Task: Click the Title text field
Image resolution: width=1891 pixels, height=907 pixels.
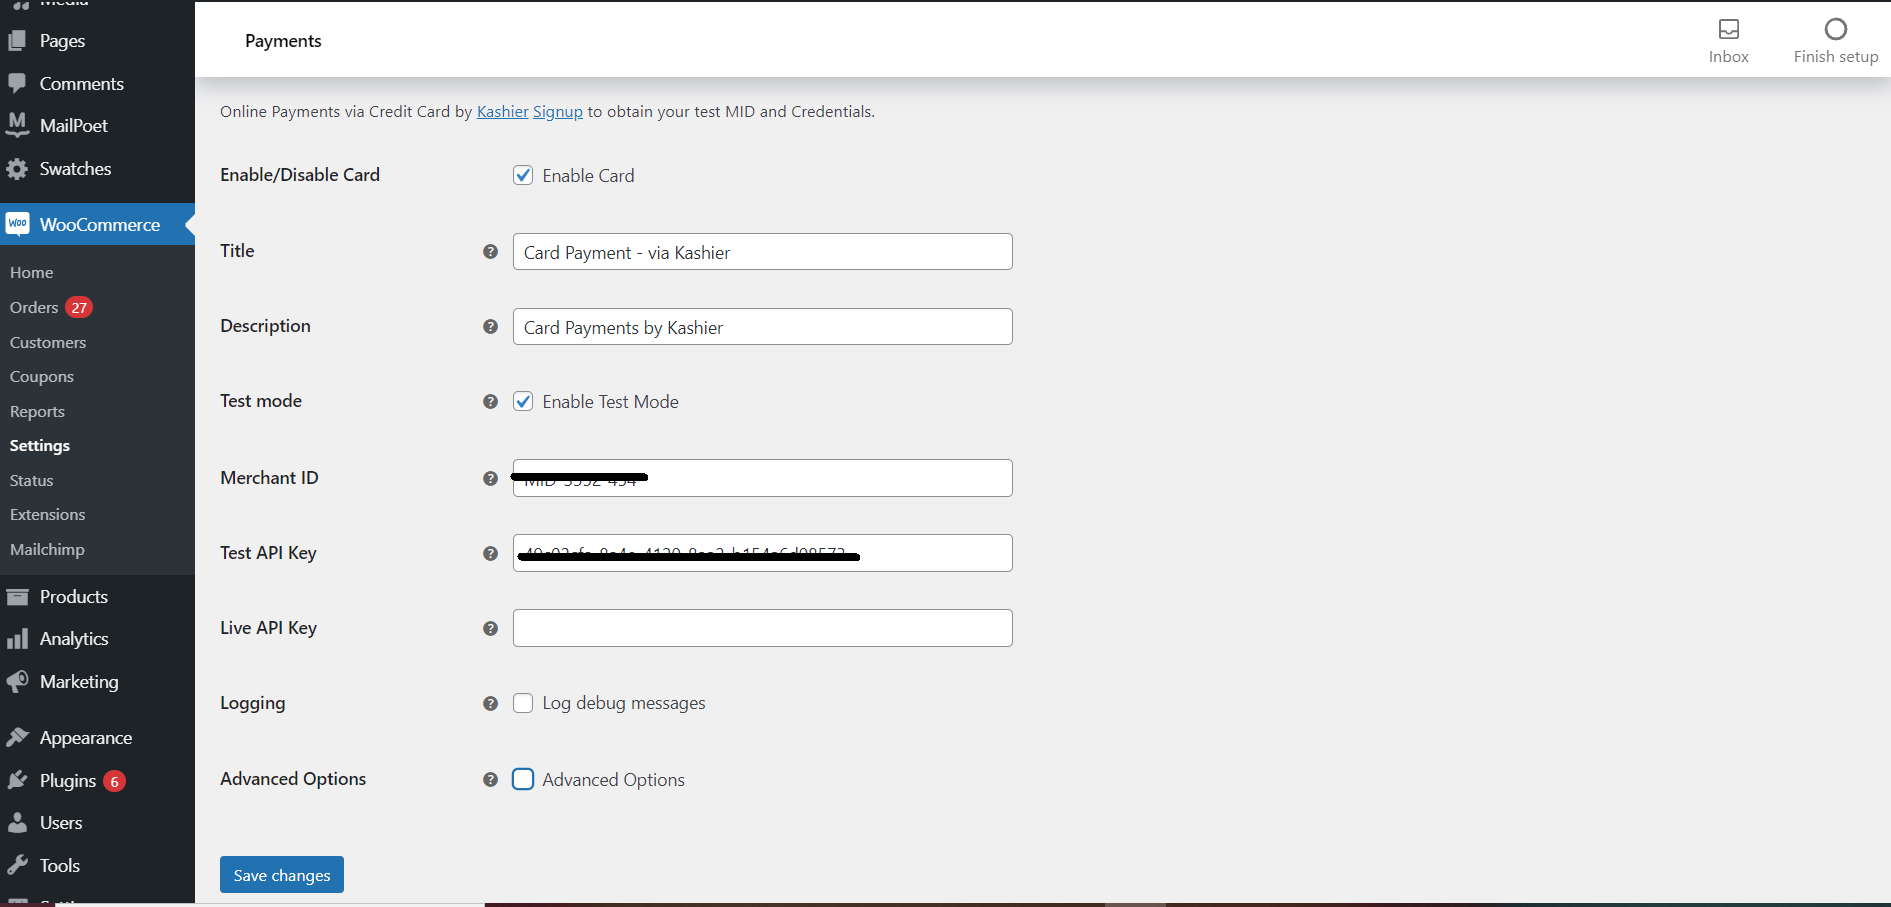Action: (763, 252)
